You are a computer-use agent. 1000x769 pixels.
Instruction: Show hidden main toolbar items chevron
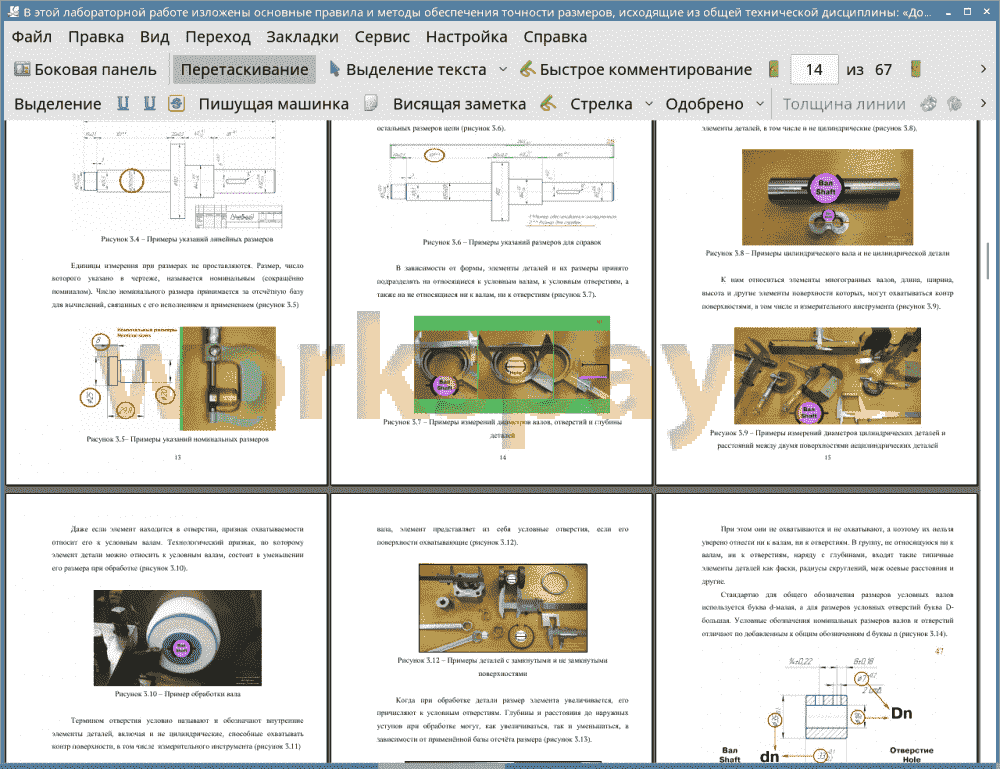[983, 69]
